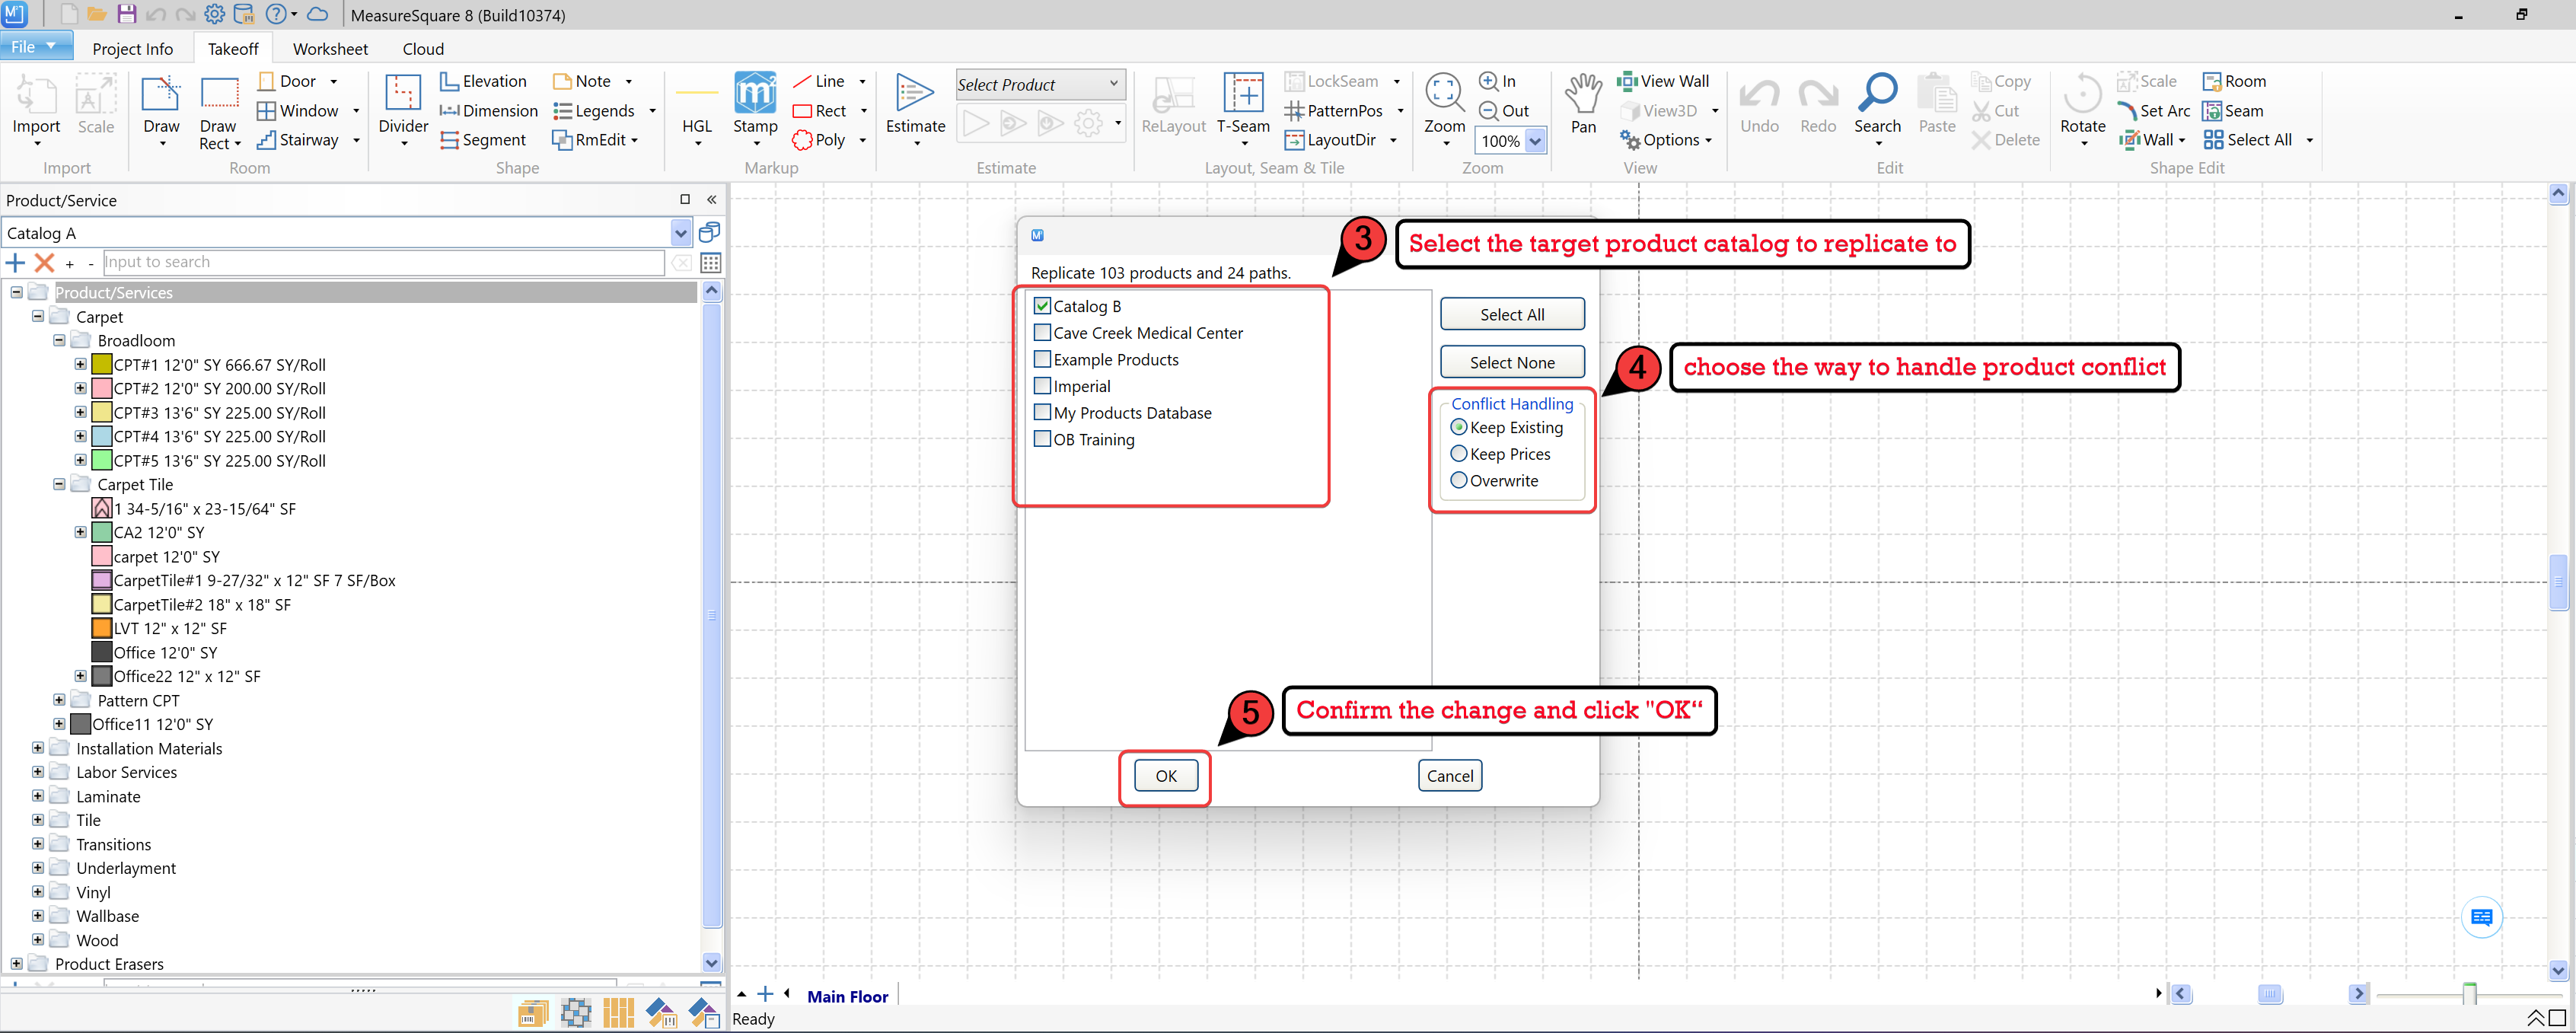Uncheck the Catalog B checkbox

click(1042, 306)
